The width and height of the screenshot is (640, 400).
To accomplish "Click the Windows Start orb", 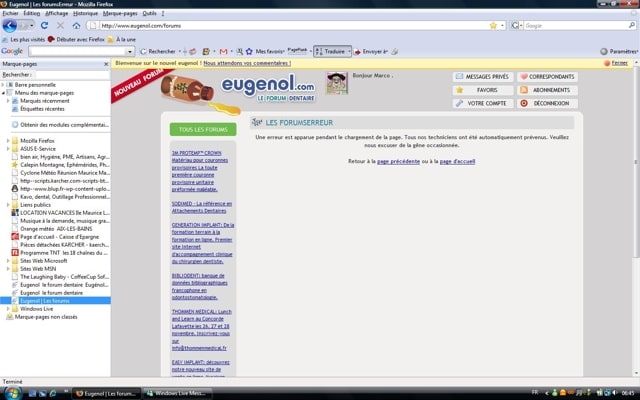I will pos(12,393).
